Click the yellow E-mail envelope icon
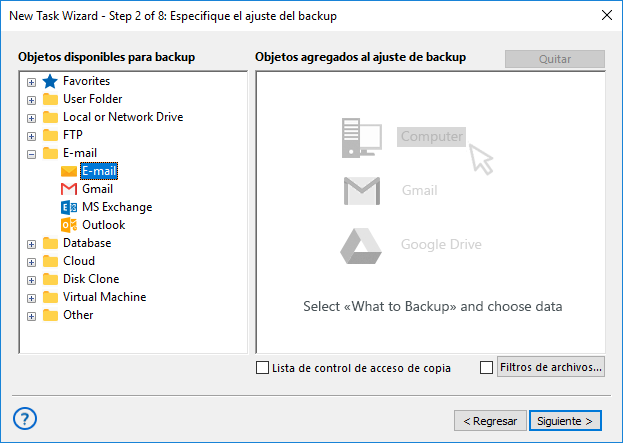The image size is (623, 443). coord(69,171)
